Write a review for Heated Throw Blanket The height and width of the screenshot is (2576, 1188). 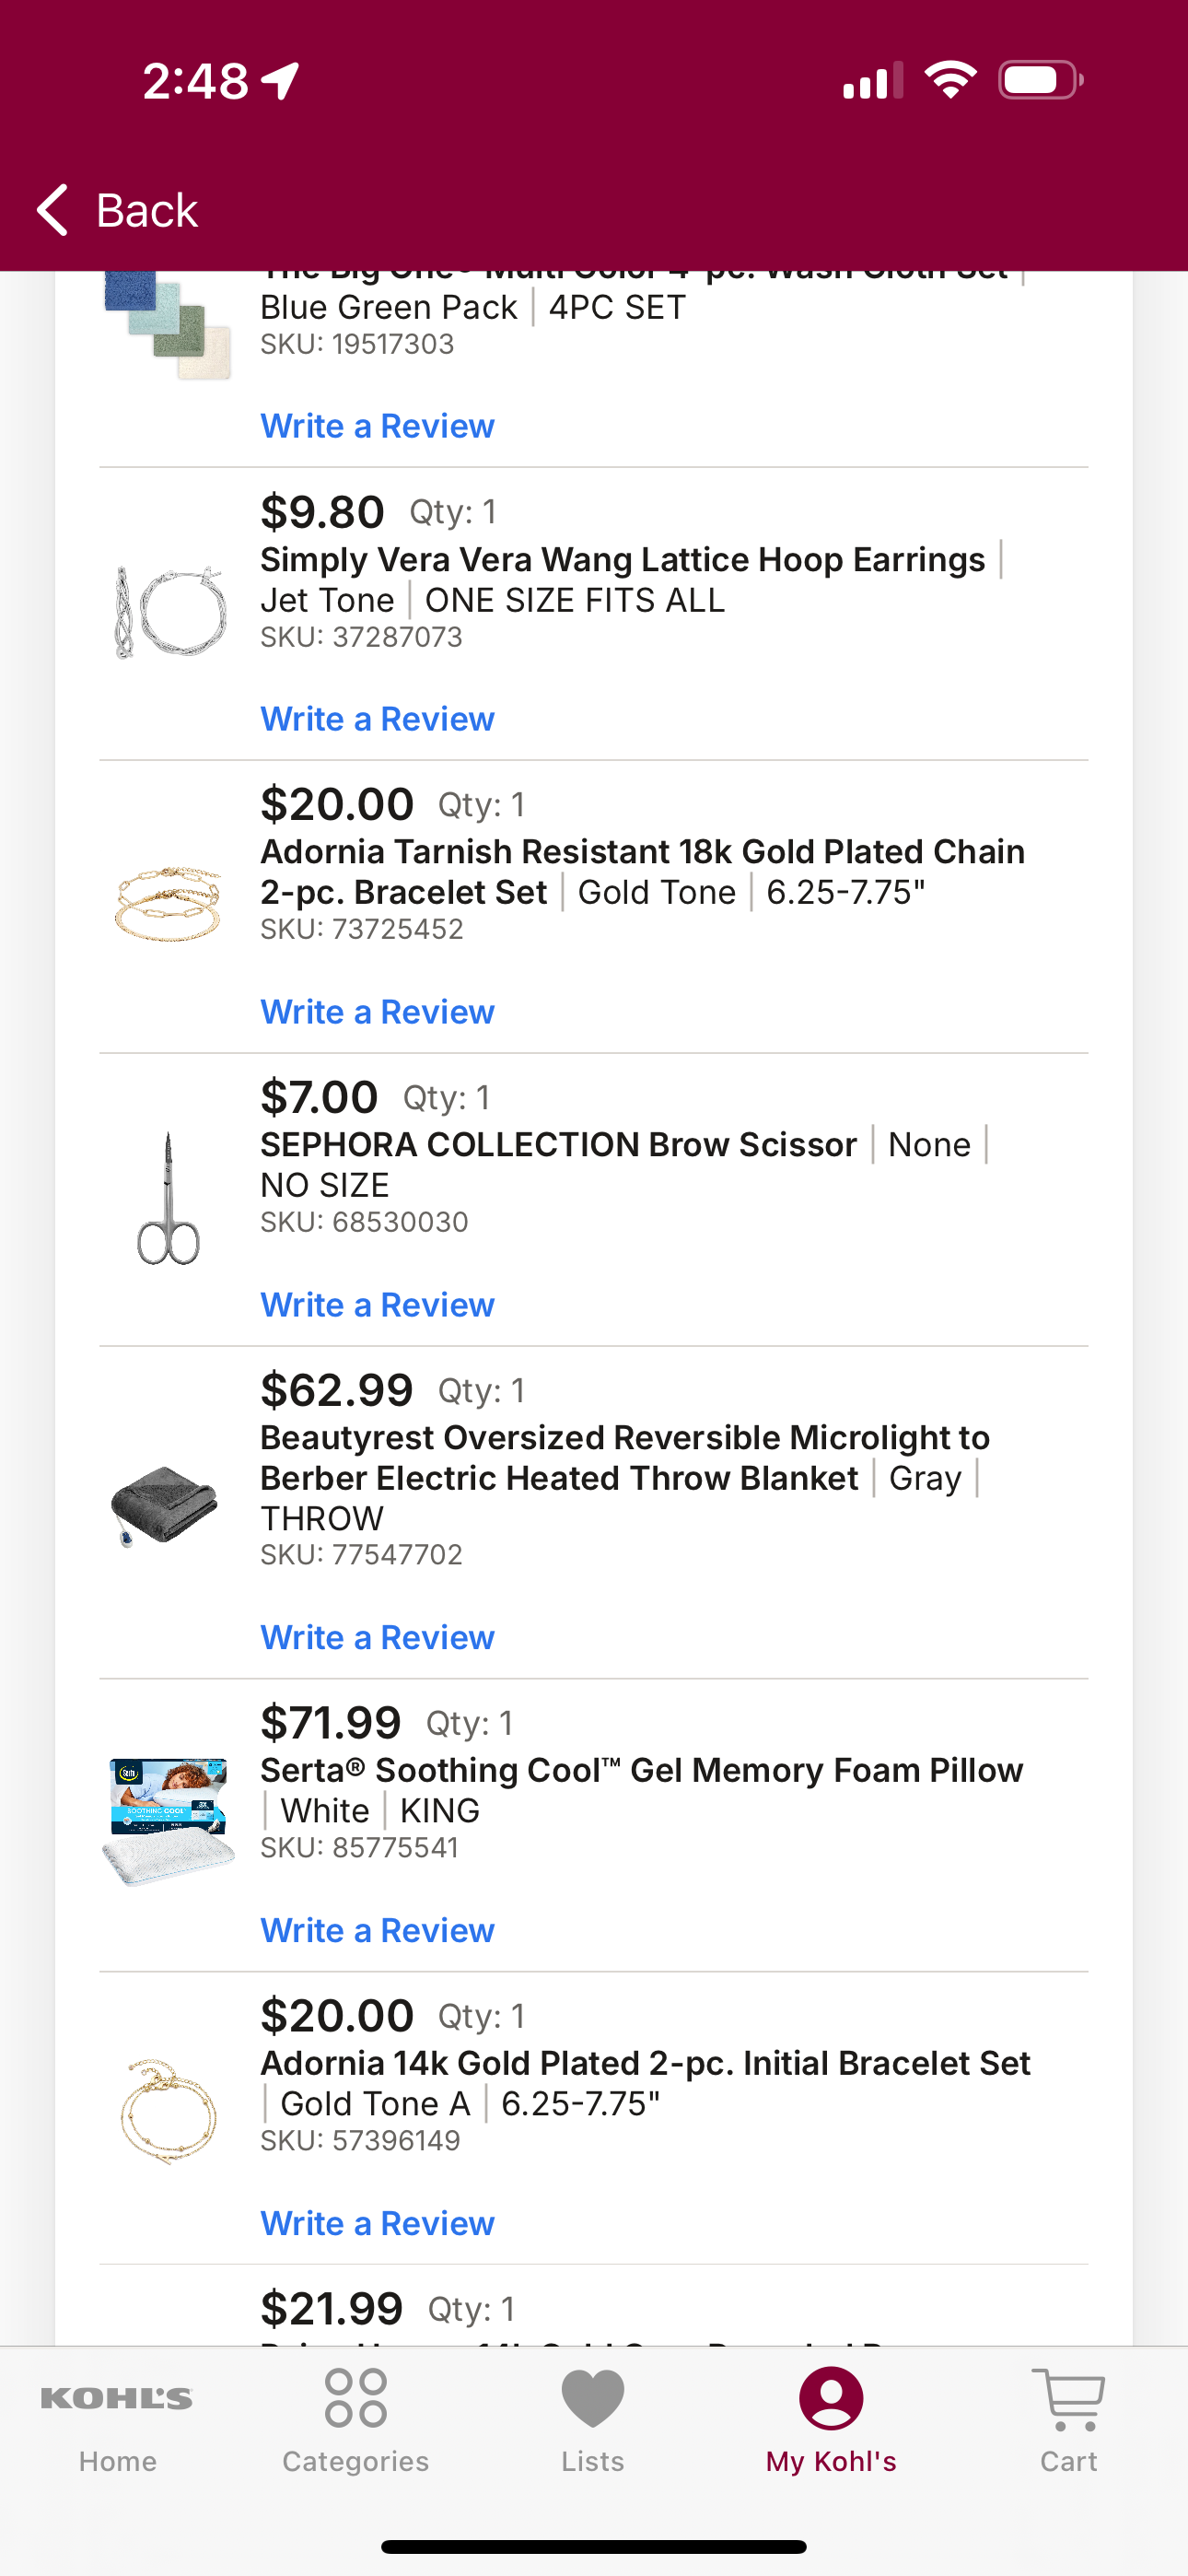[377, 1637]
